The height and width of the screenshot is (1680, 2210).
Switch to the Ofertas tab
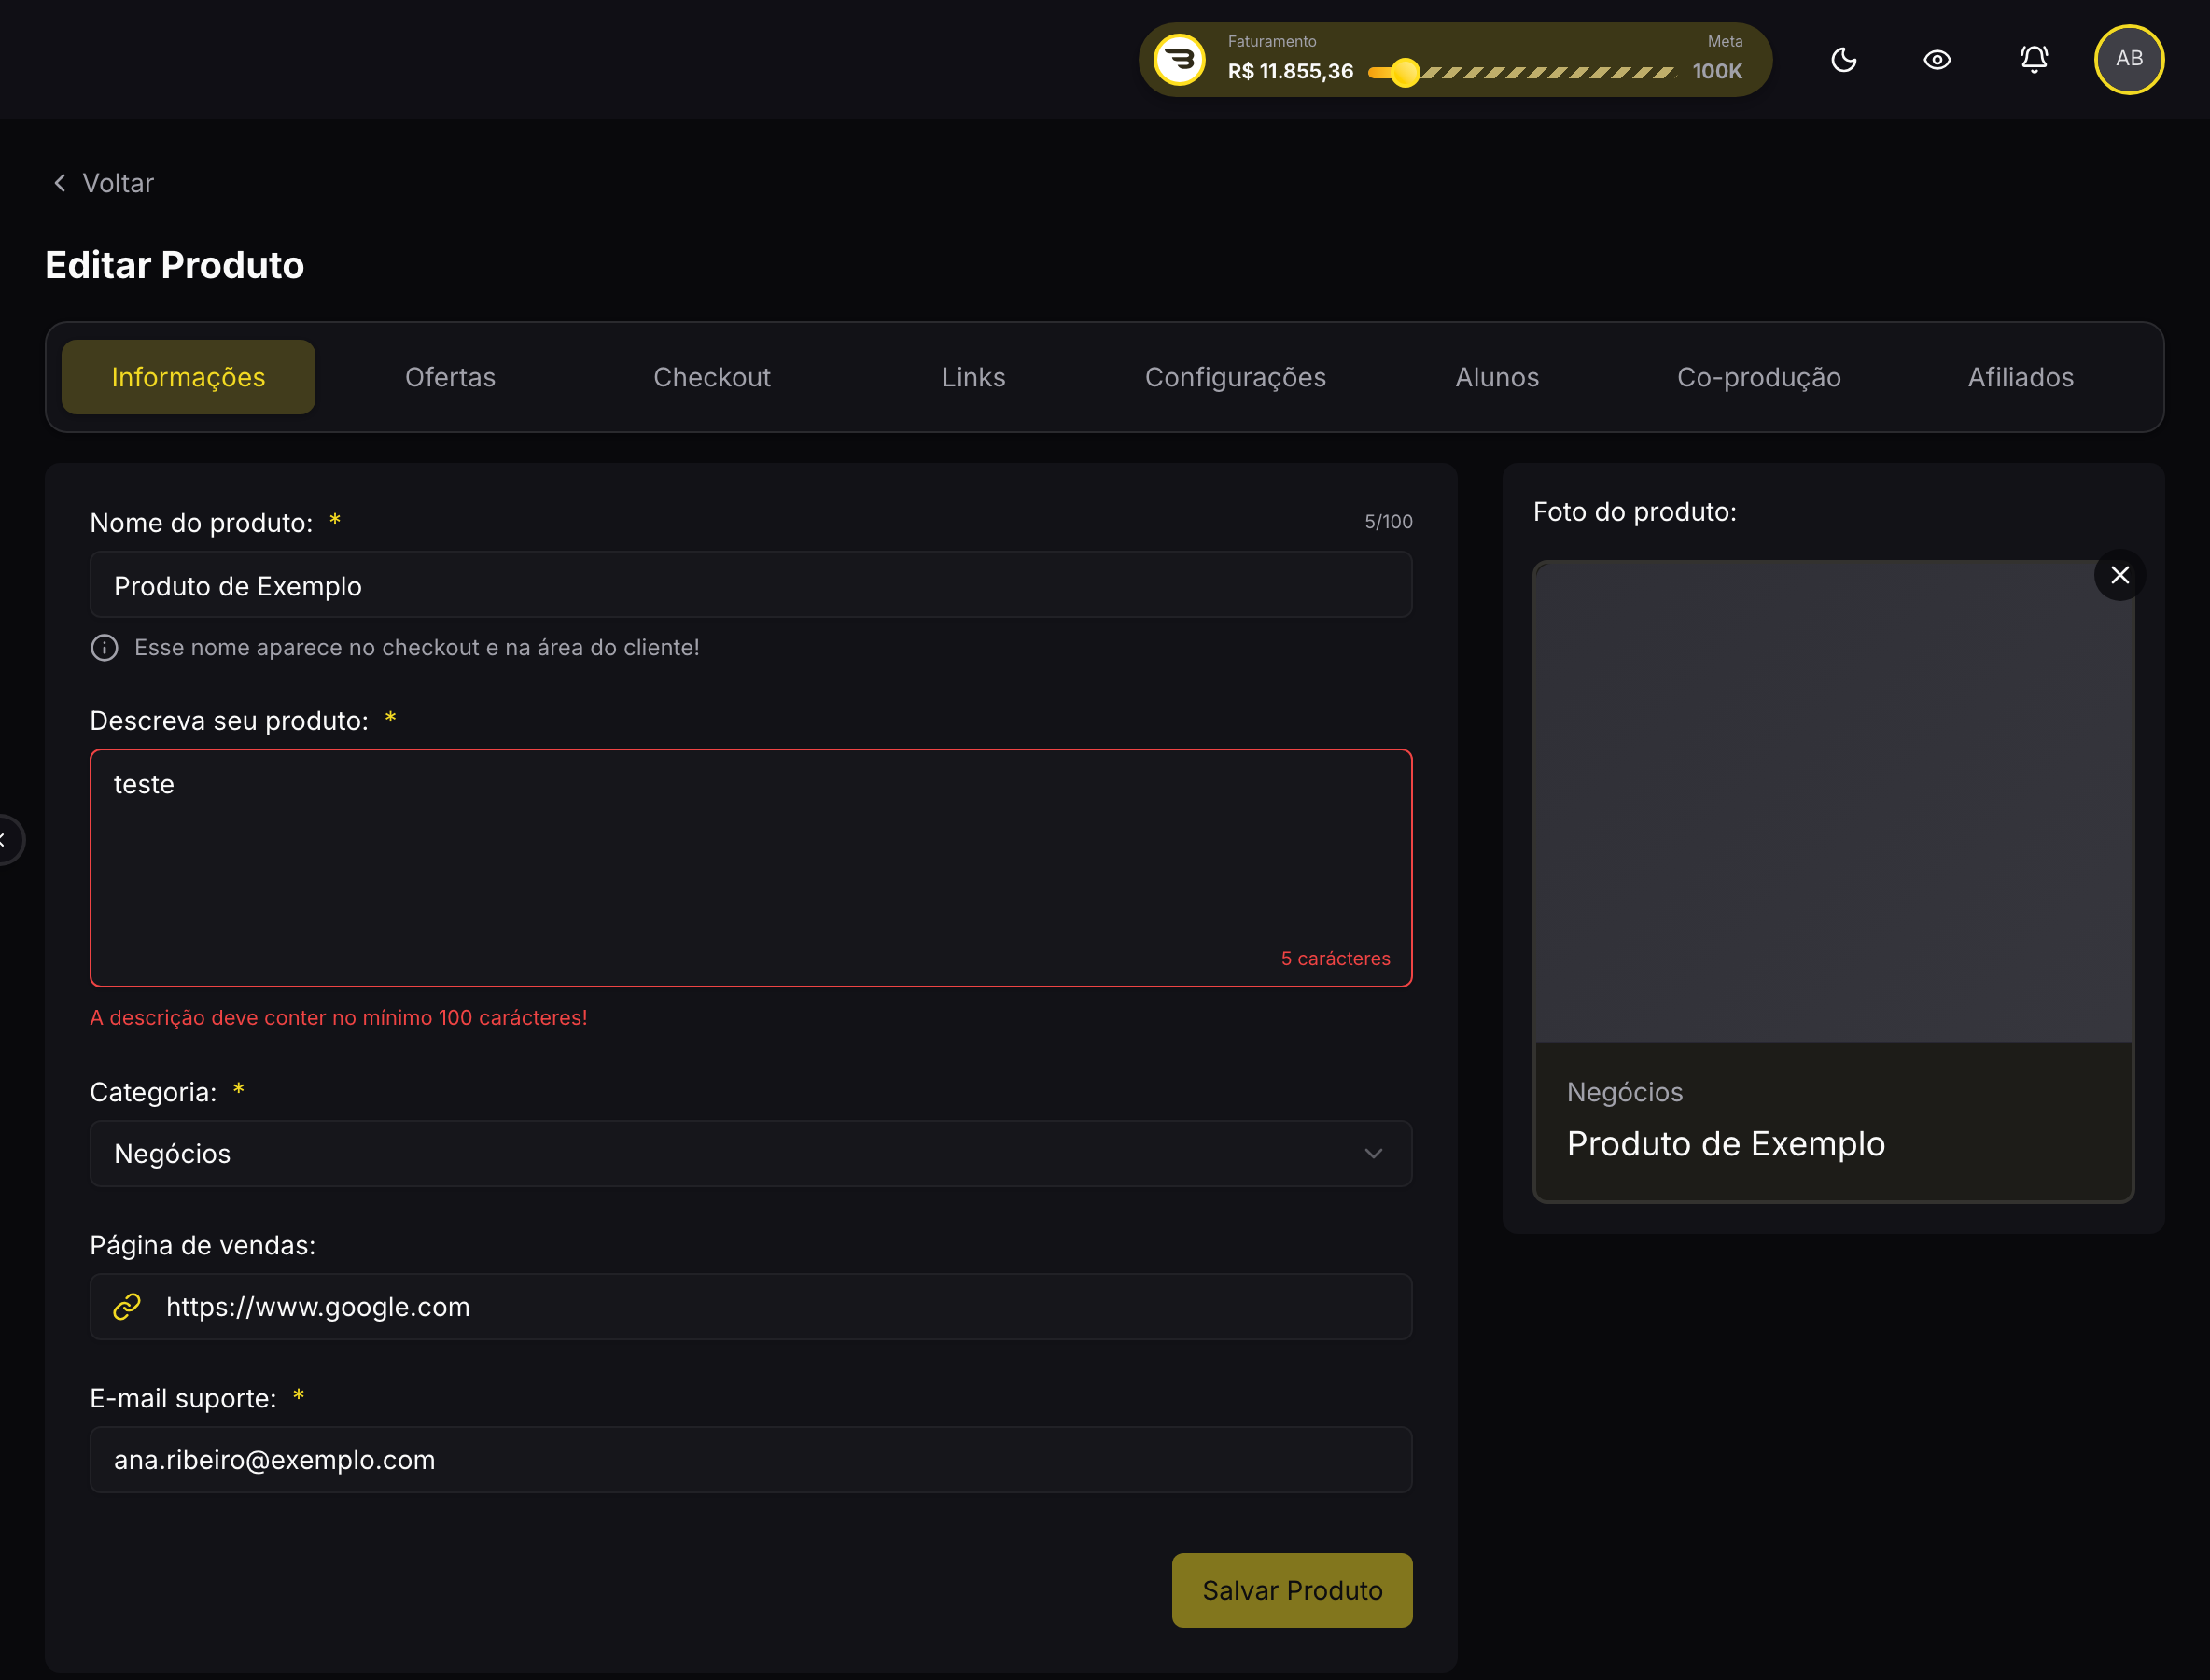(x=450, y=377)
